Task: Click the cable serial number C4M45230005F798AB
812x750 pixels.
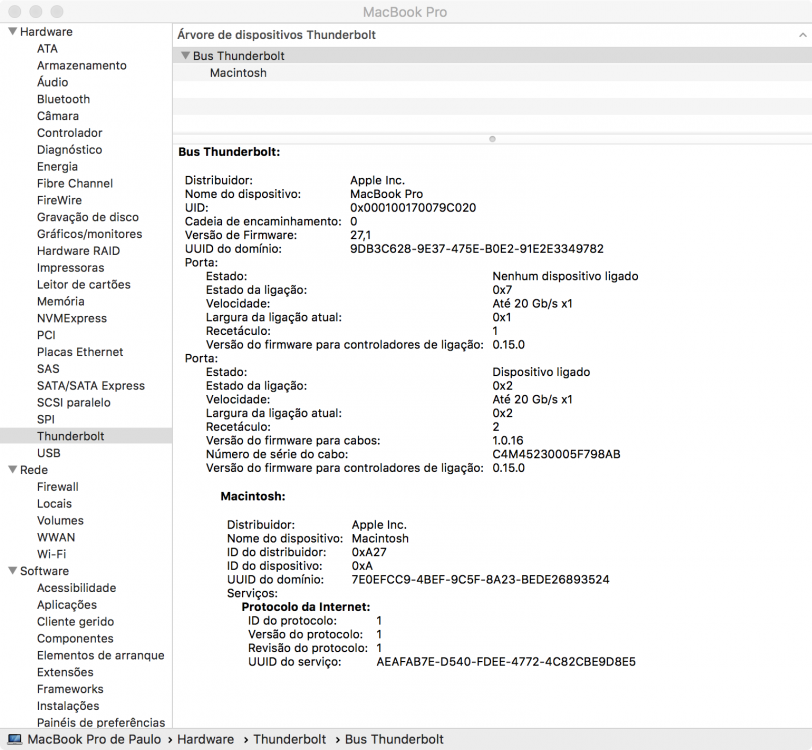Action: coord(556,454)
